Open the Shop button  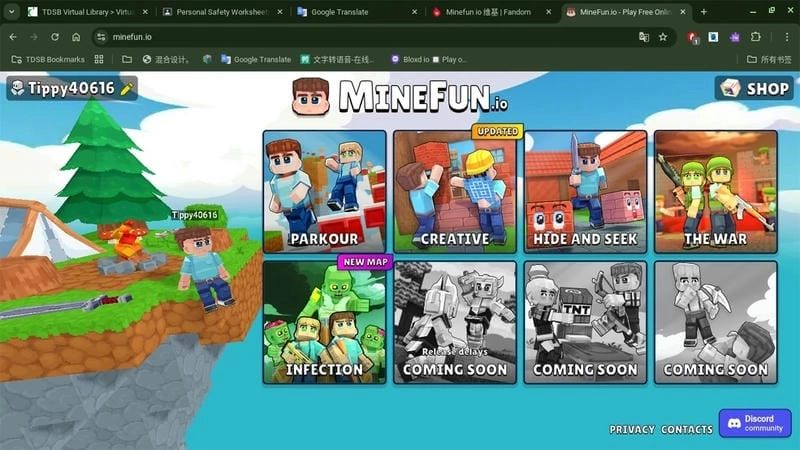754,88
